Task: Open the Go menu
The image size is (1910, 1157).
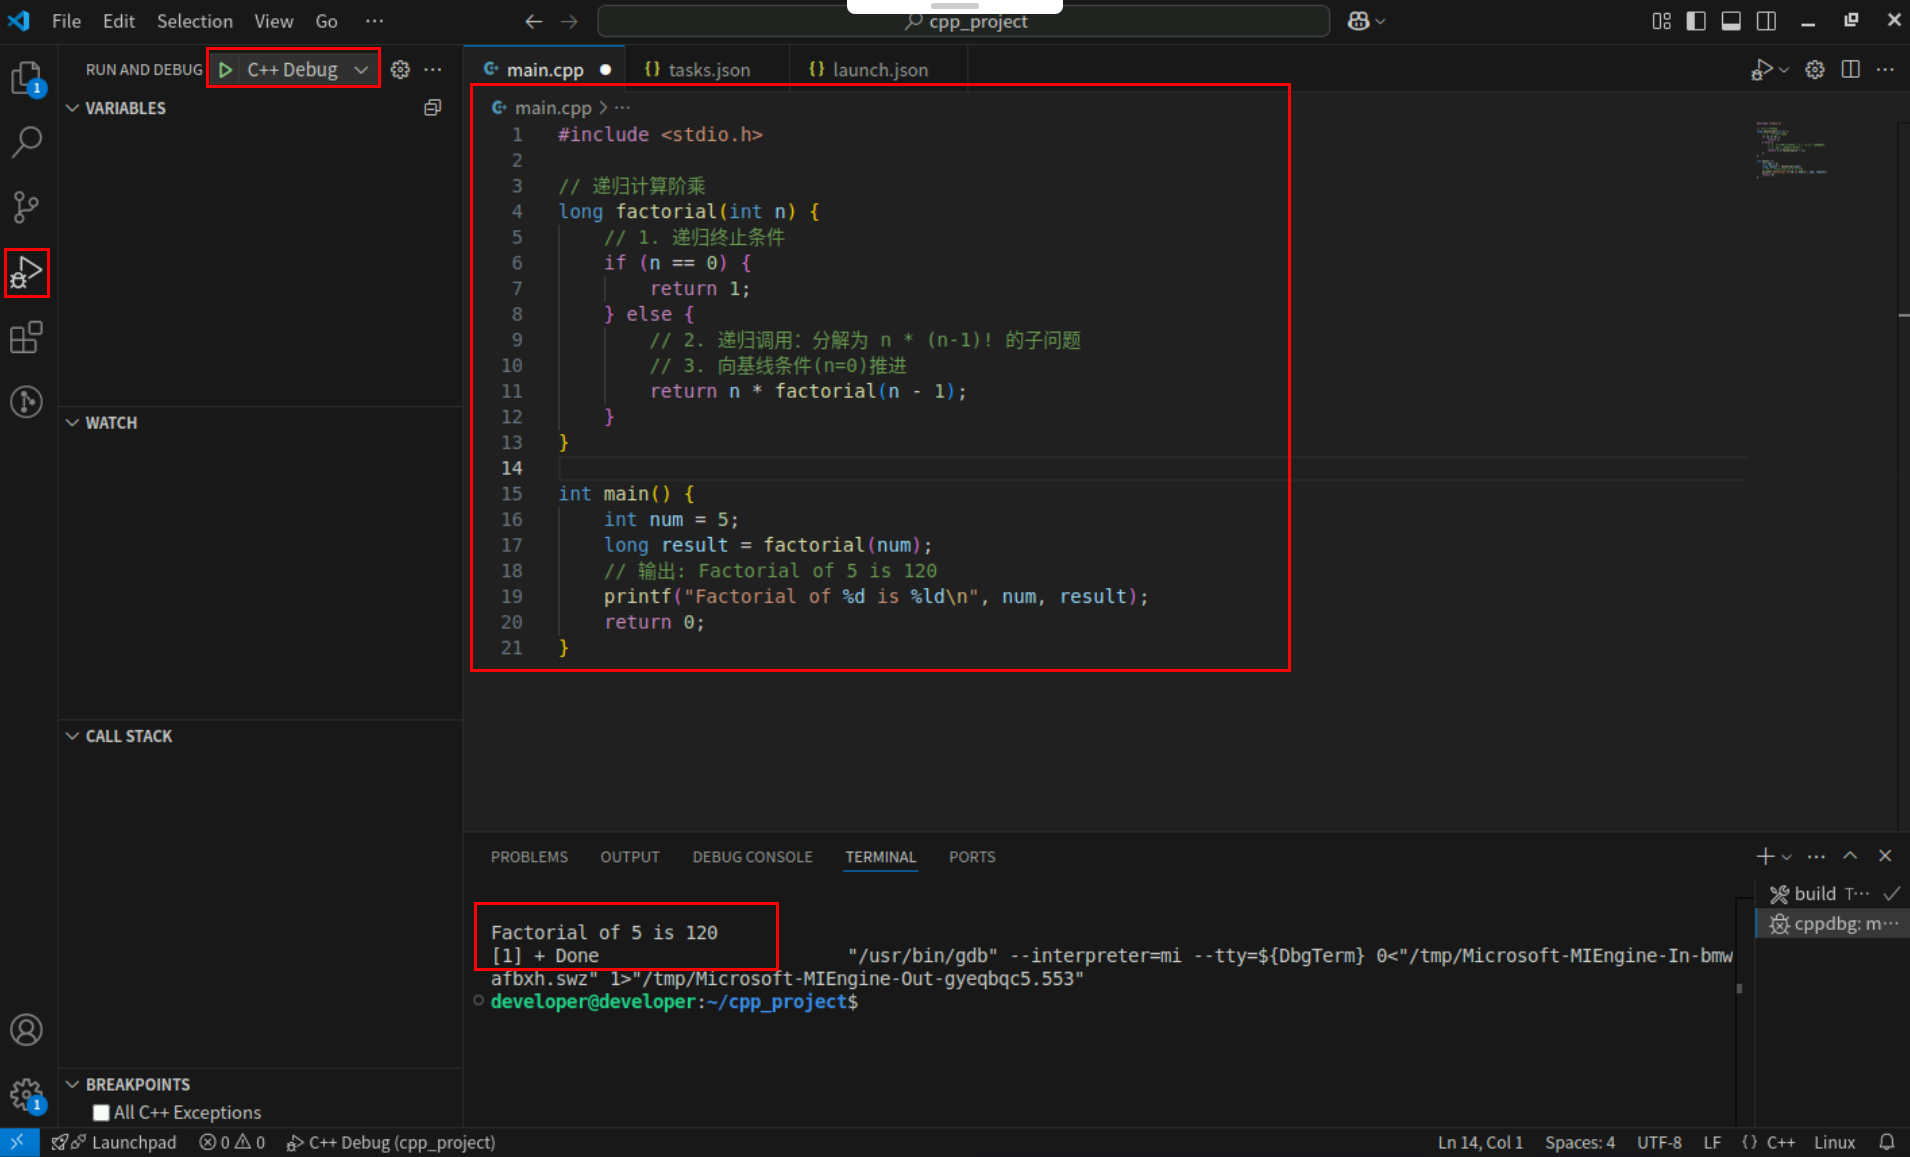Action: coord(326,21)
